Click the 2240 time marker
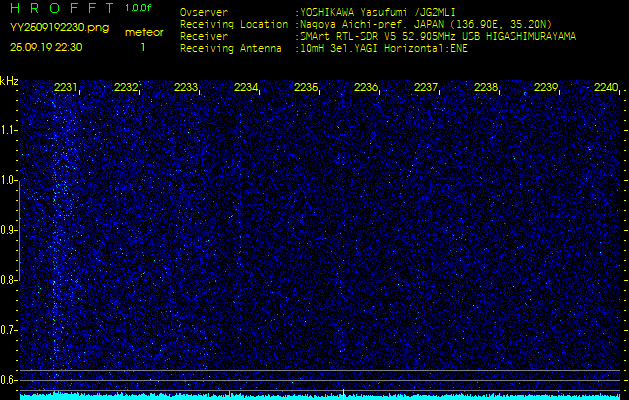The width and height of the screenshot is (629, 400). click(606, 88)
